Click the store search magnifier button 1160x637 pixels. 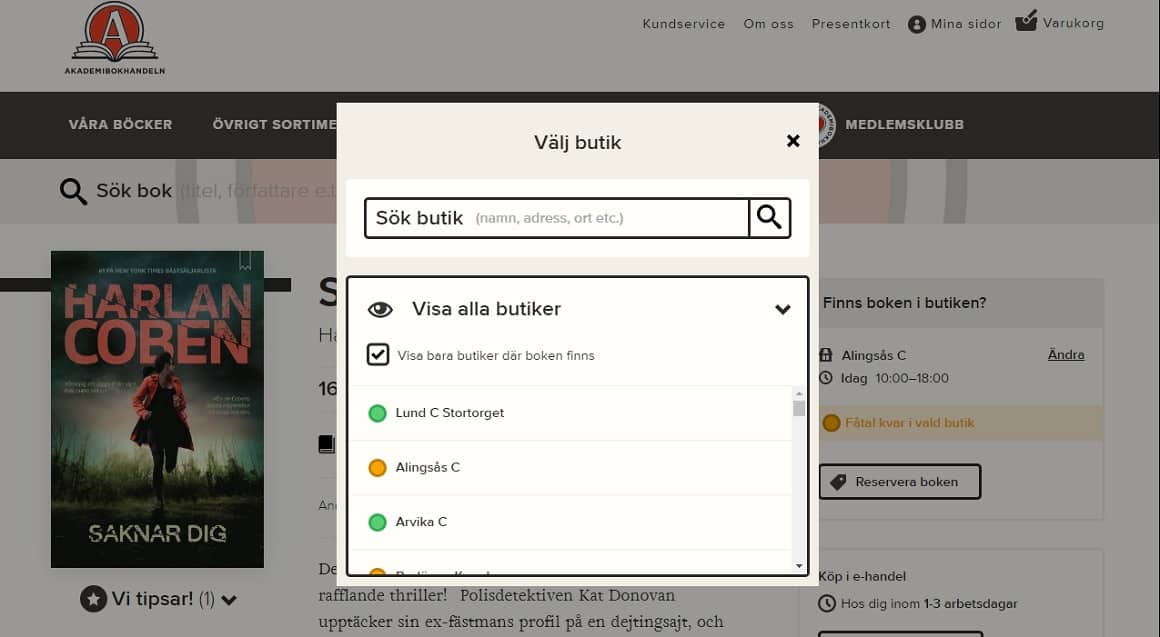pos(769,218)
